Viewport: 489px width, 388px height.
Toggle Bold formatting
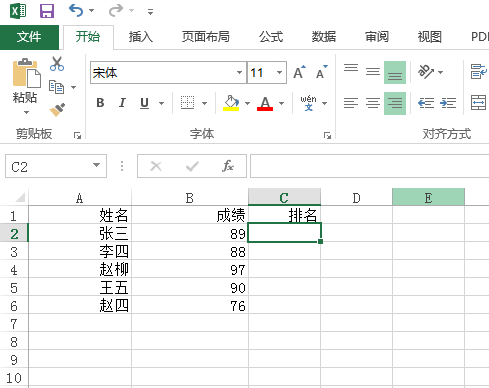coord(100,103)
